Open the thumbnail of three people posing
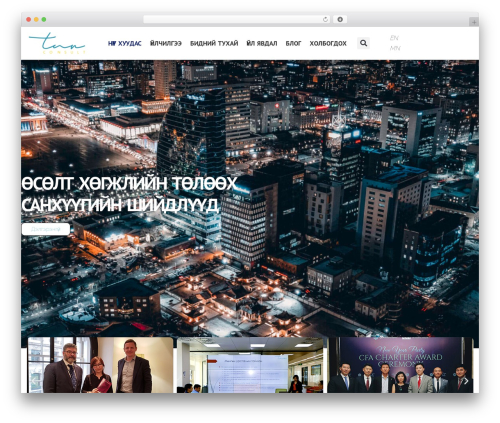The width and height of the screenshot is (500, 423). [100, 365]
